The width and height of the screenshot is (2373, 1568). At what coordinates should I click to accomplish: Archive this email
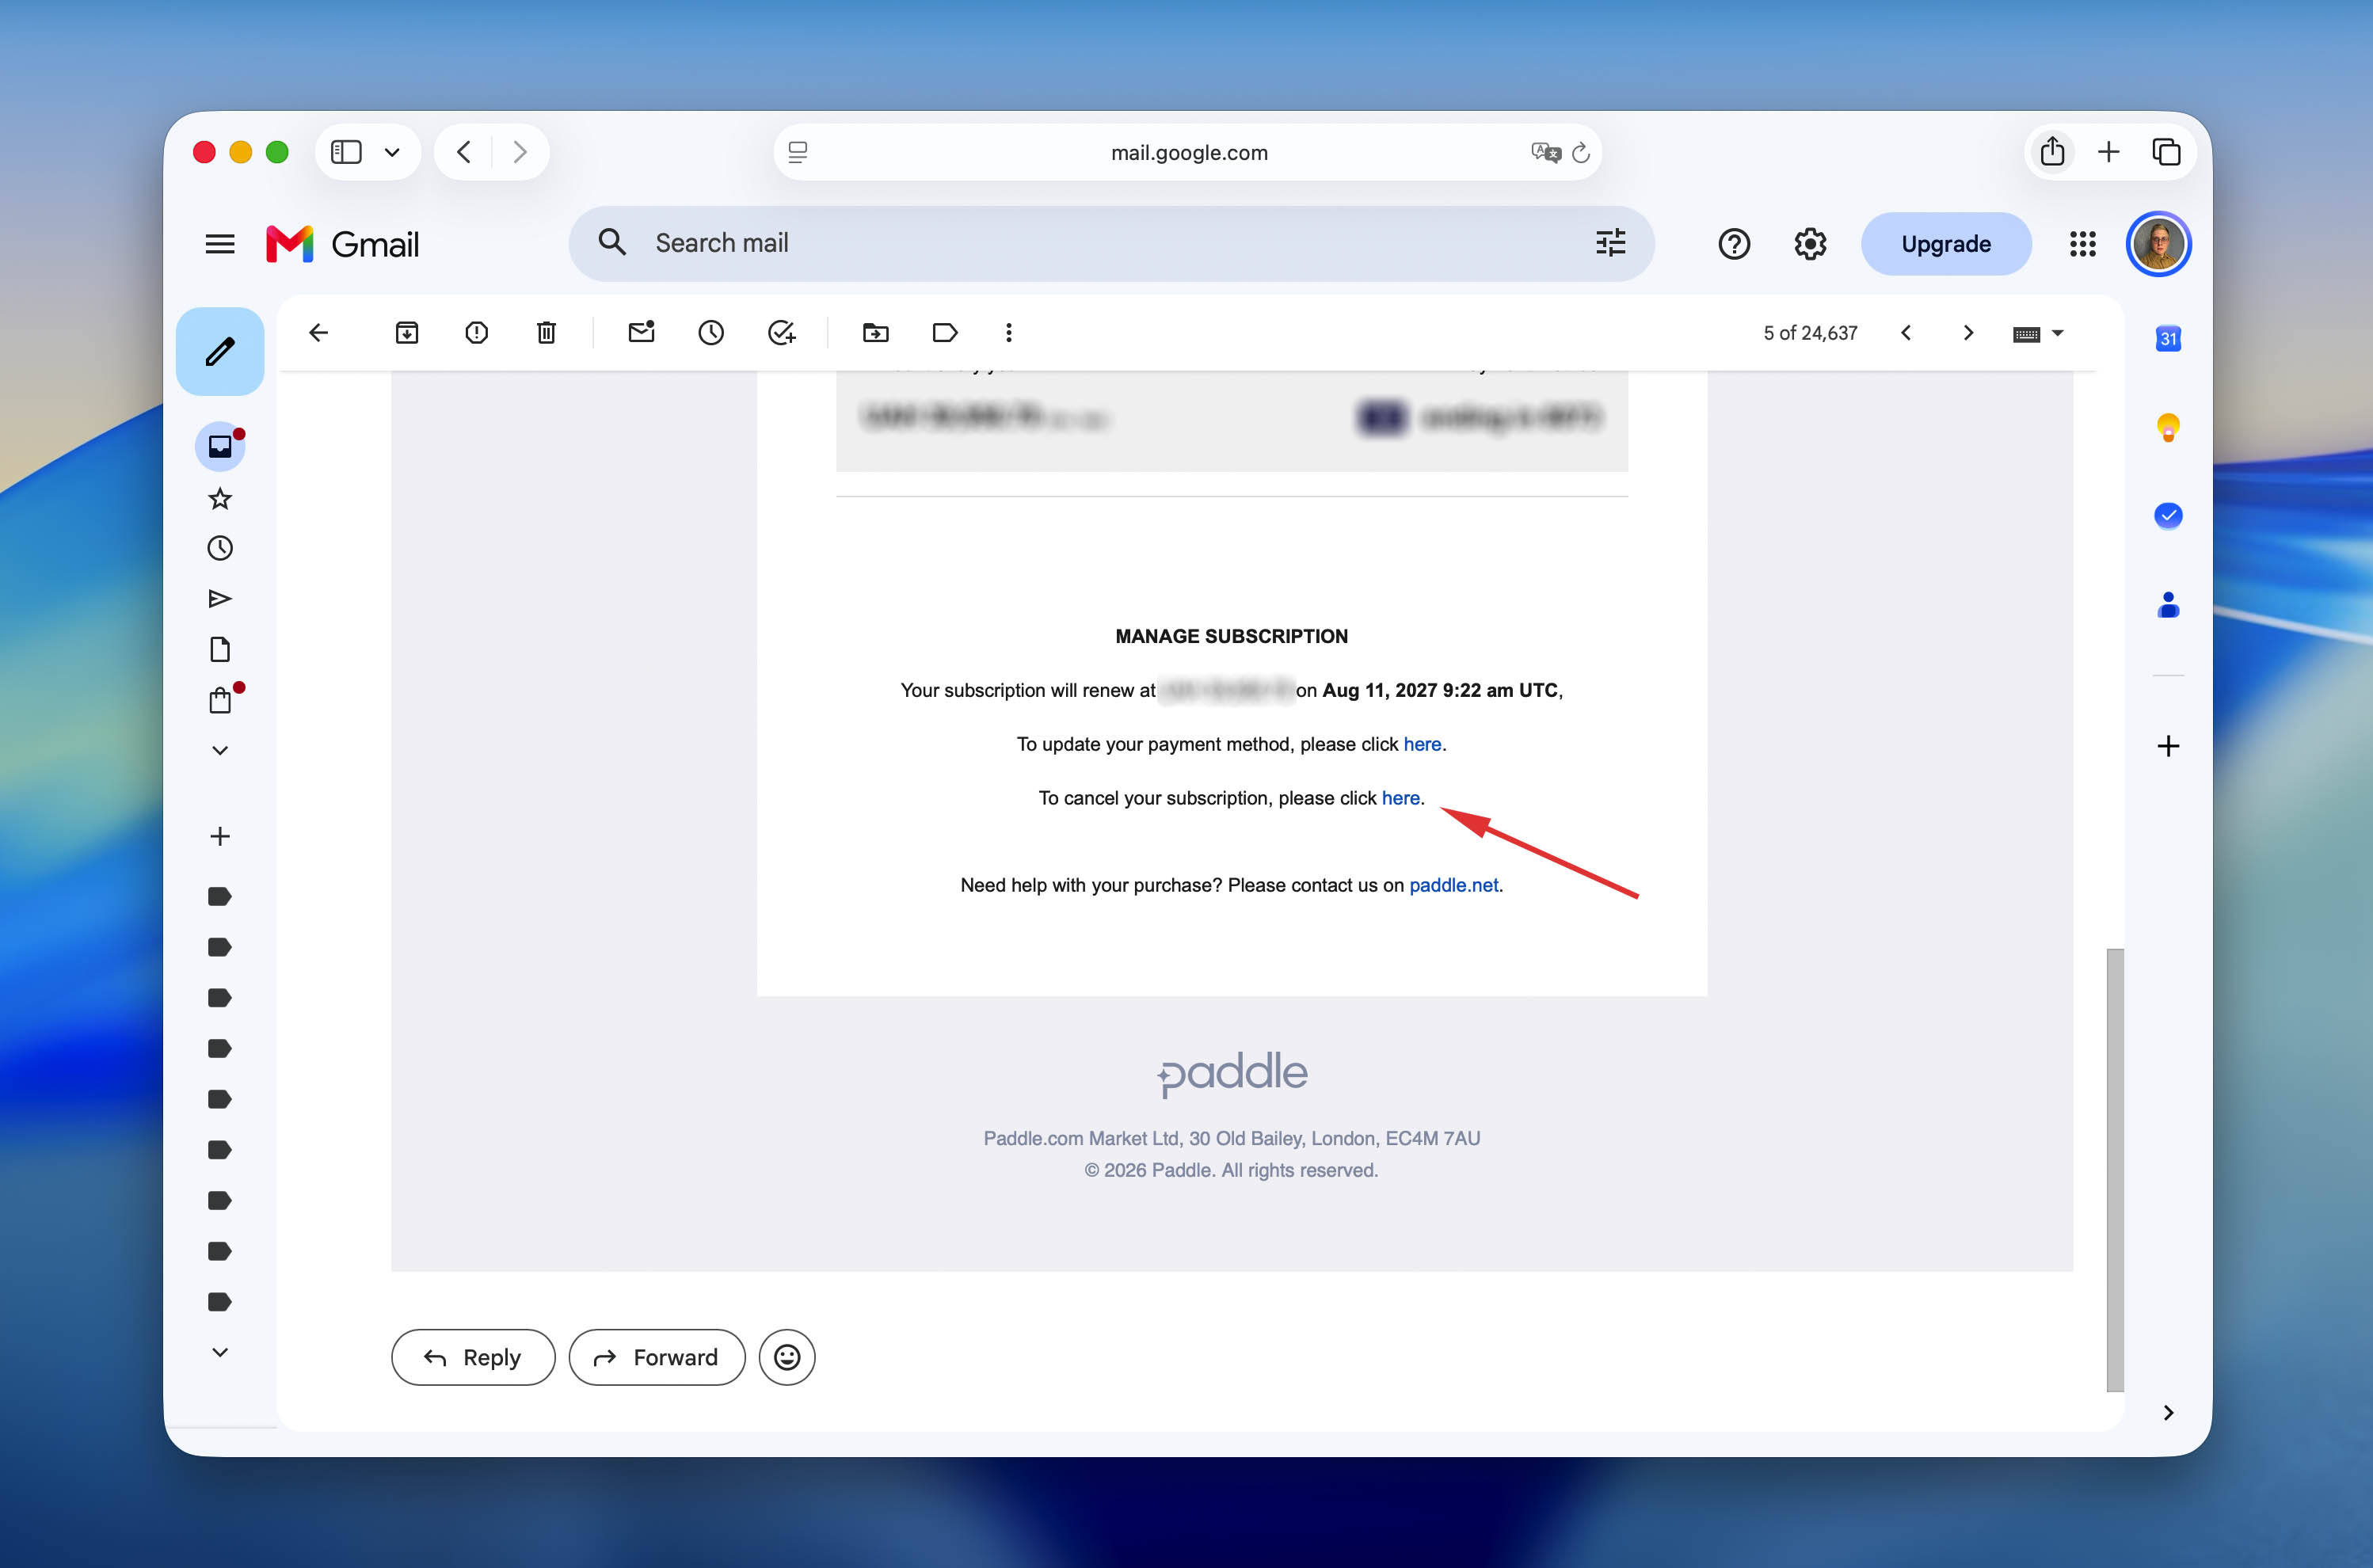pyautogui.click(x=407, y=333)
